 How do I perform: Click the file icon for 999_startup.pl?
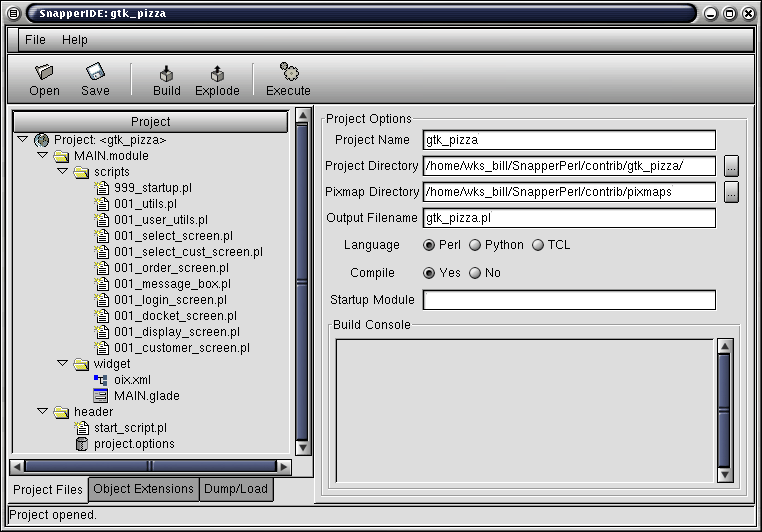coord(102,188)
